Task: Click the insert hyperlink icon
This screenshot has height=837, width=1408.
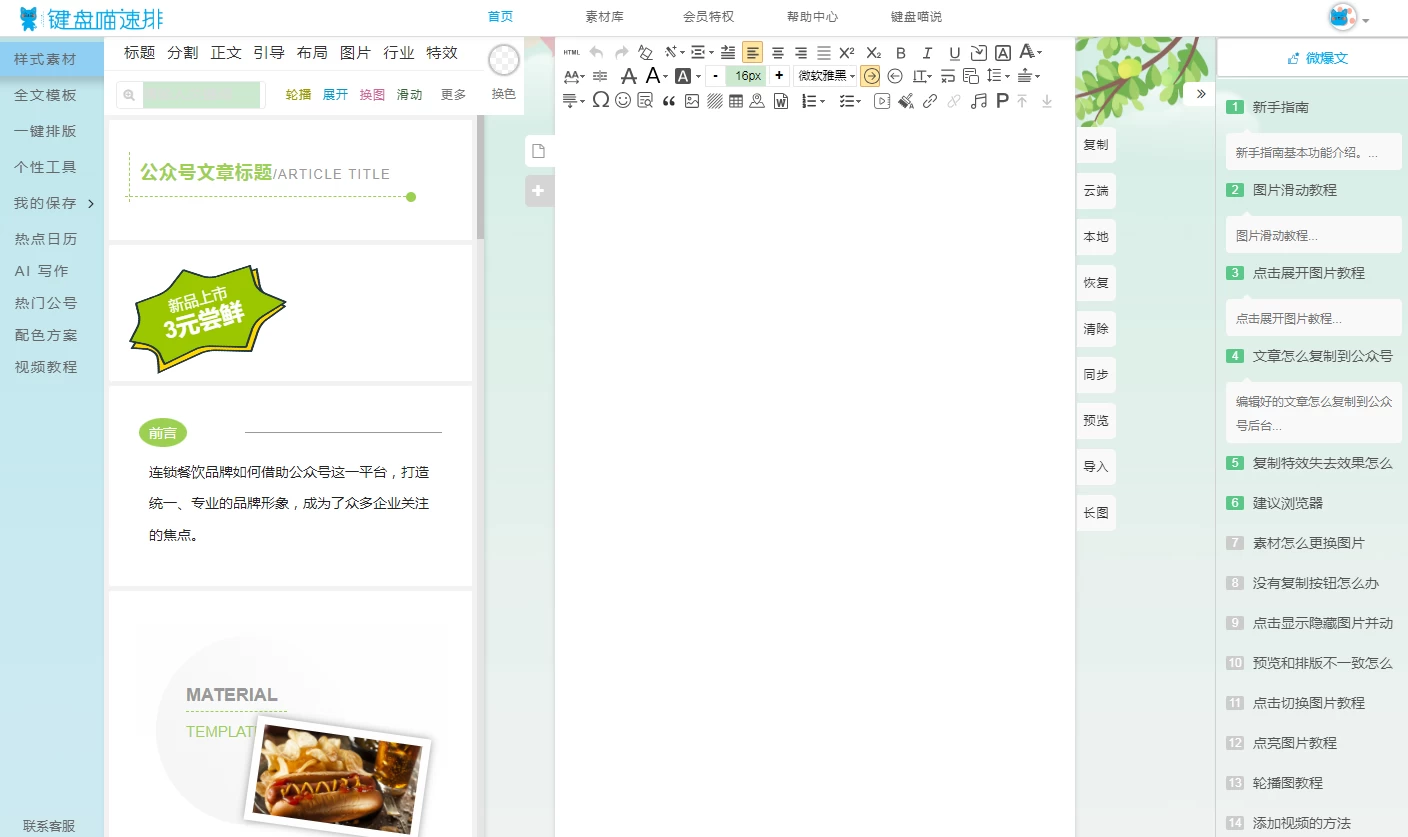Action: 930,100
